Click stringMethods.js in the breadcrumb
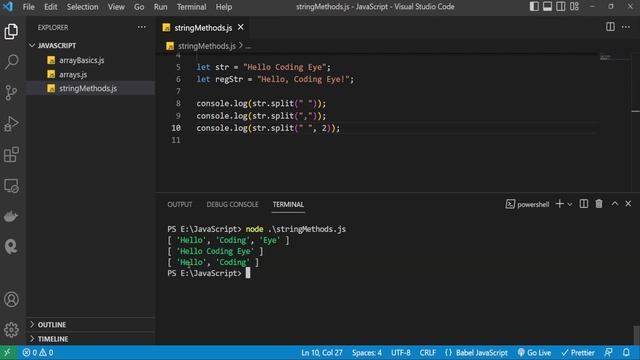 207,46
